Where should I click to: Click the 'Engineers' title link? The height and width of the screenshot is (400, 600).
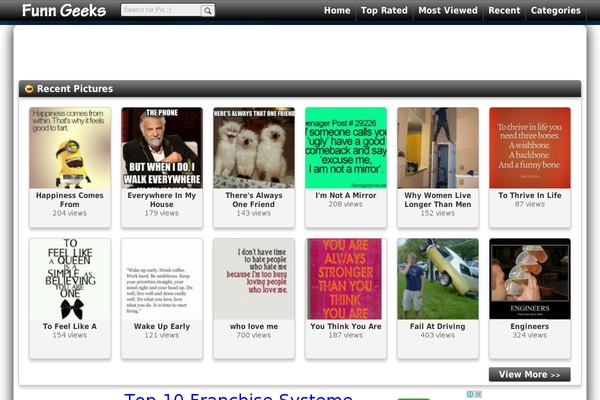(530, 327)
